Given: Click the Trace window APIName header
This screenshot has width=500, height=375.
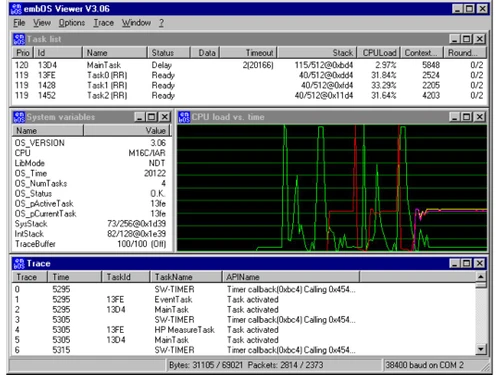Looking at the screenshot, I should pos(291,277).
